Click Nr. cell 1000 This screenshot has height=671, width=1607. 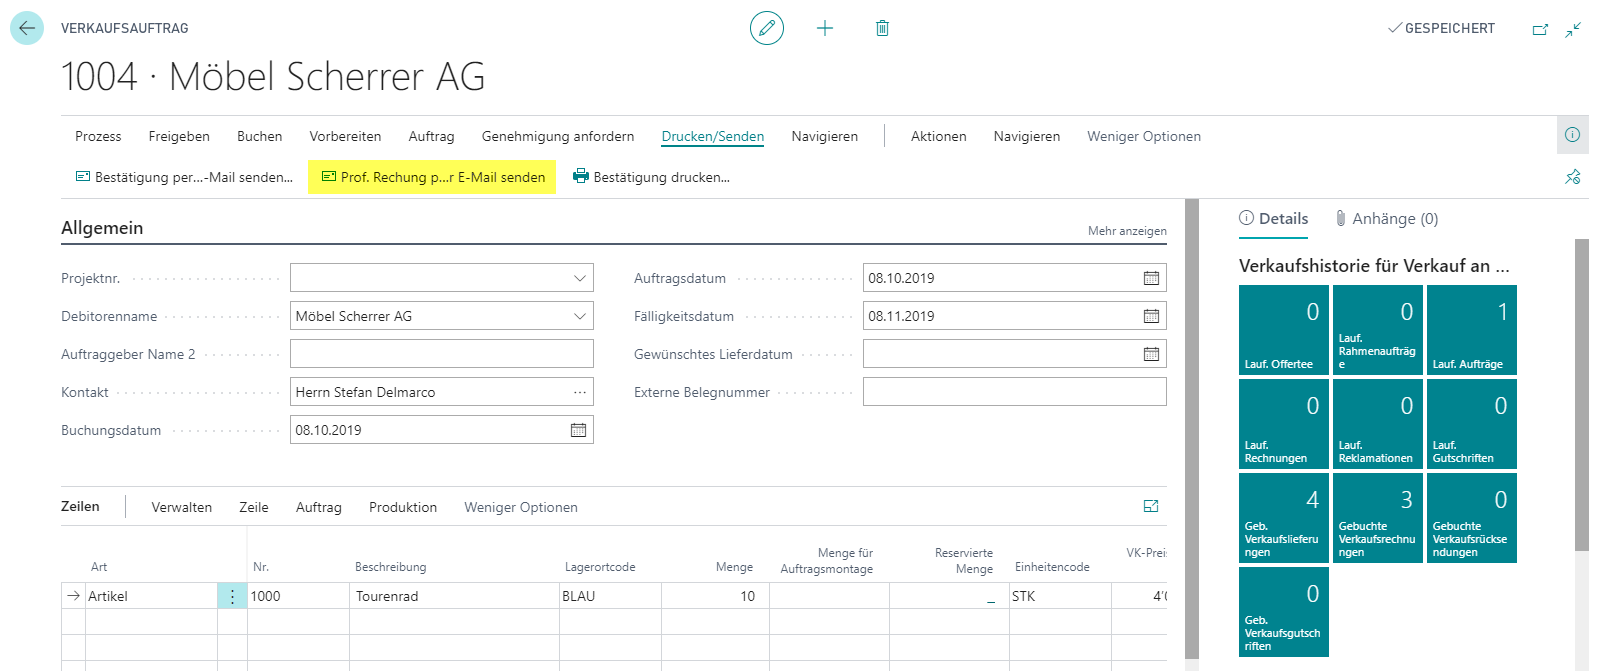pyautogui.click(x=298, y=596)
